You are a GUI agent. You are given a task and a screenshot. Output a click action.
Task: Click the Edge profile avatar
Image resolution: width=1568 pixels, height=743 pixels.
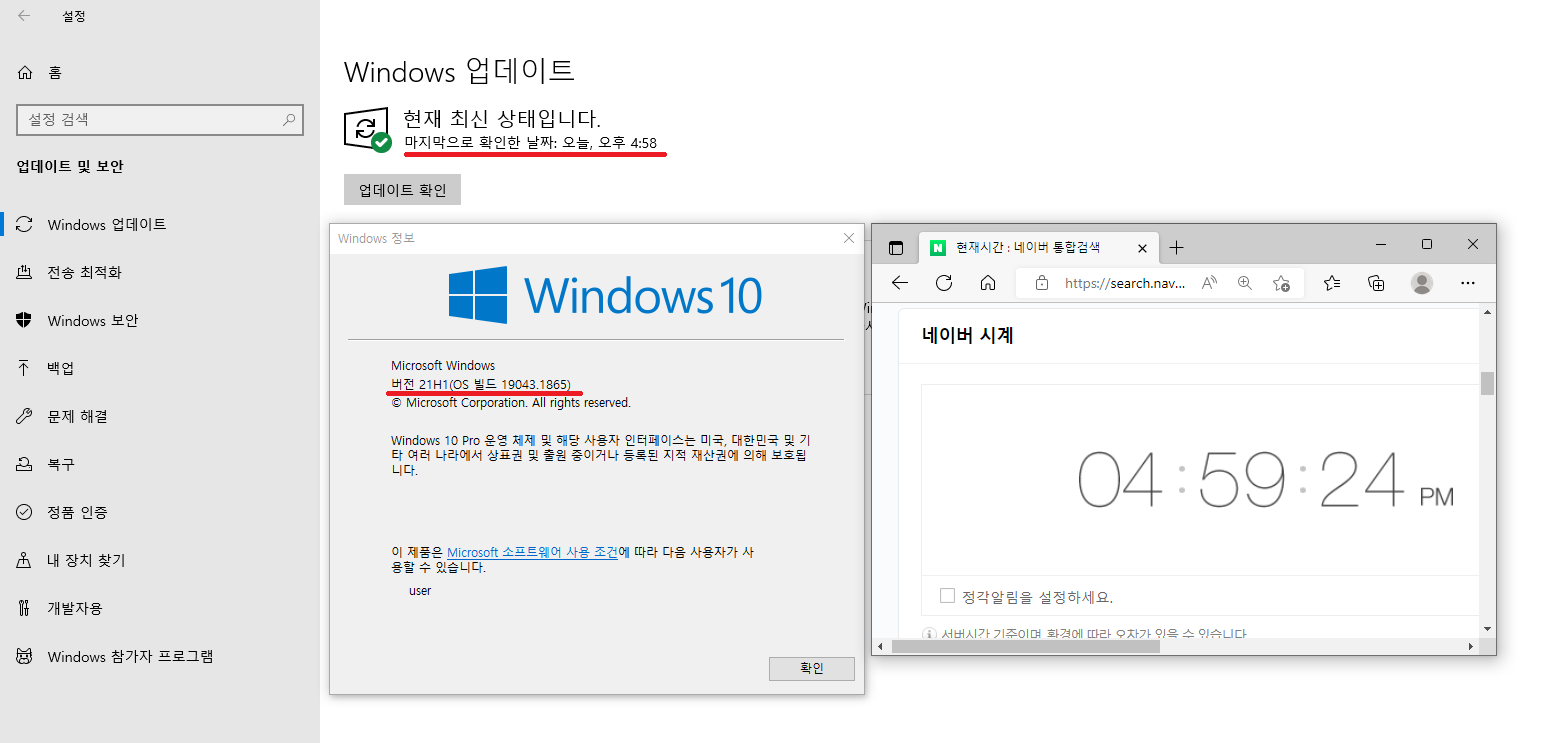click(1421, 283)
